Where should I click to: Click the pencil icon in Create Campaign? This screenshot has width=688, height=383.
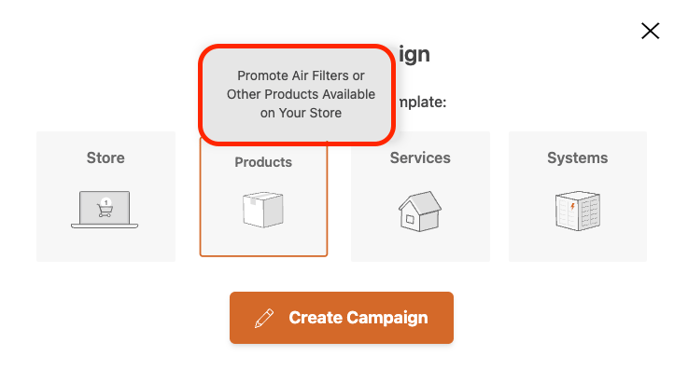pos(264,318)
